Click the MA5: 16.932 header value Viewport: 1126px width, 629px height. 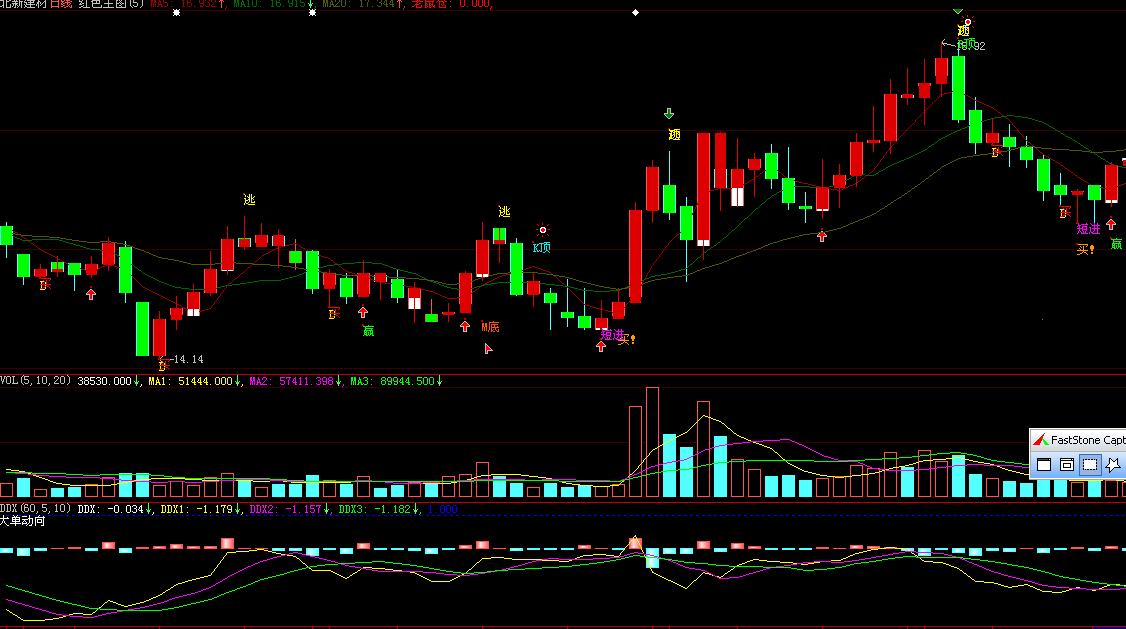tap(183, 4)
